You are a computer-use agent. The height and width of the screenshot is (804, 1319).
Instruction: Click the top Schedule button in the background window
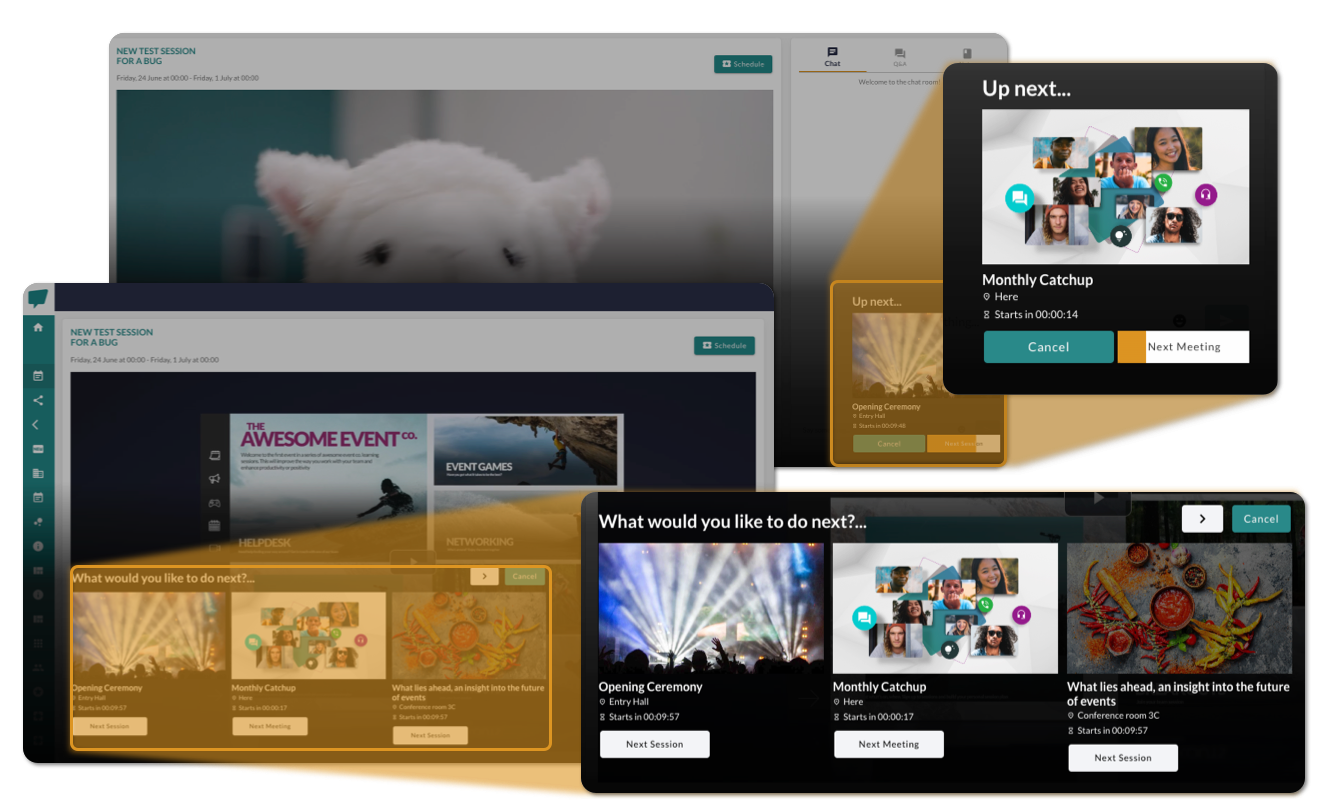pos(742,64)
